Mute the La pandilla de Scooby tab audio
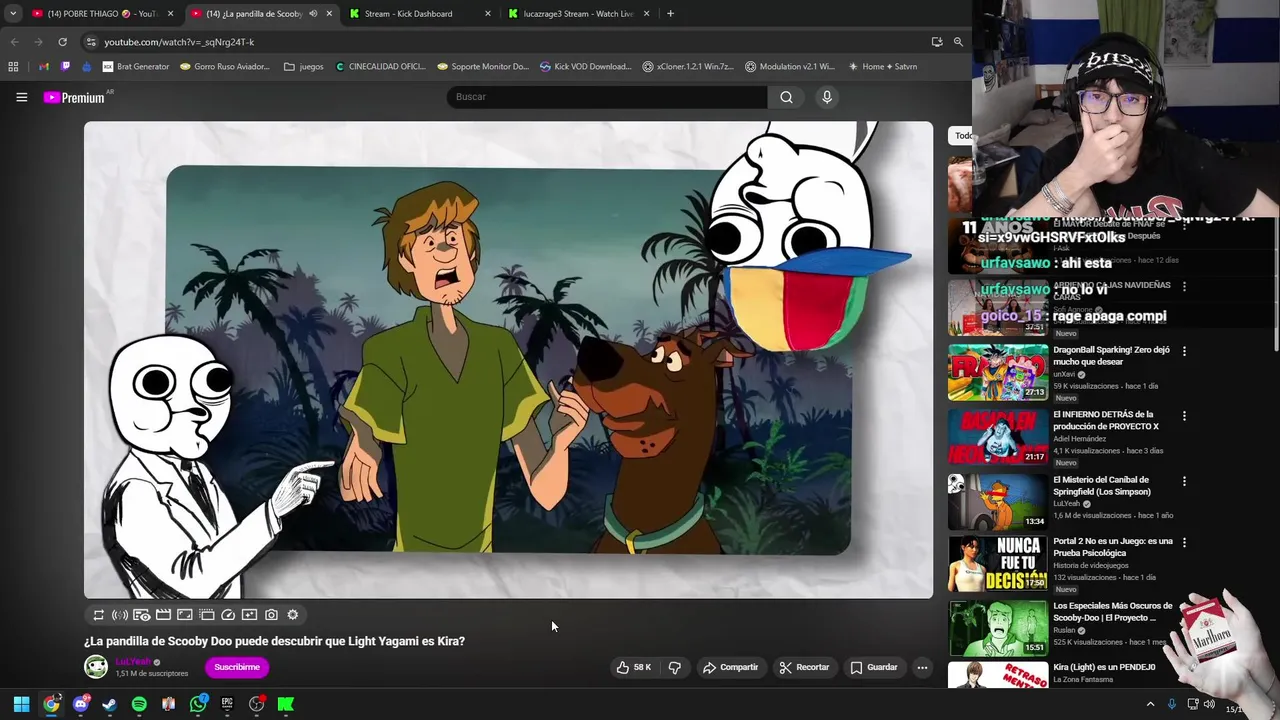Viewport: 1280px width, 720px height. tap(313, 14)
